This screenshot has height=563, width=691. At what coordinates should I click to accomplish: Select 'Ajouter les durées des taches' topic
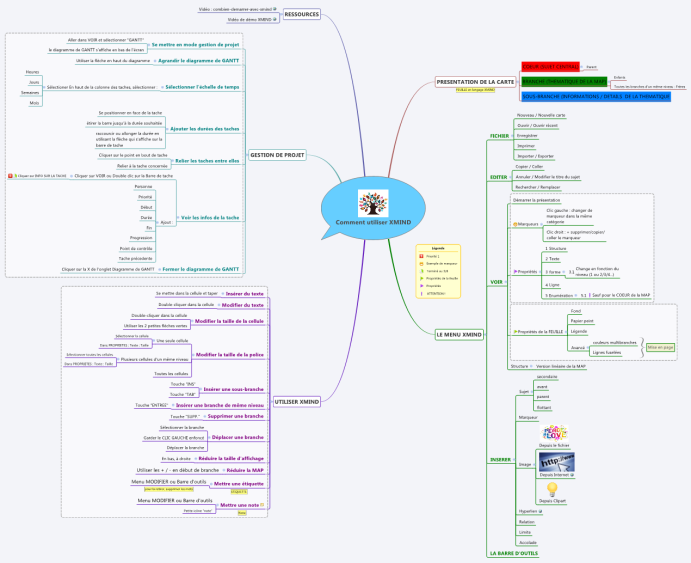204,129
